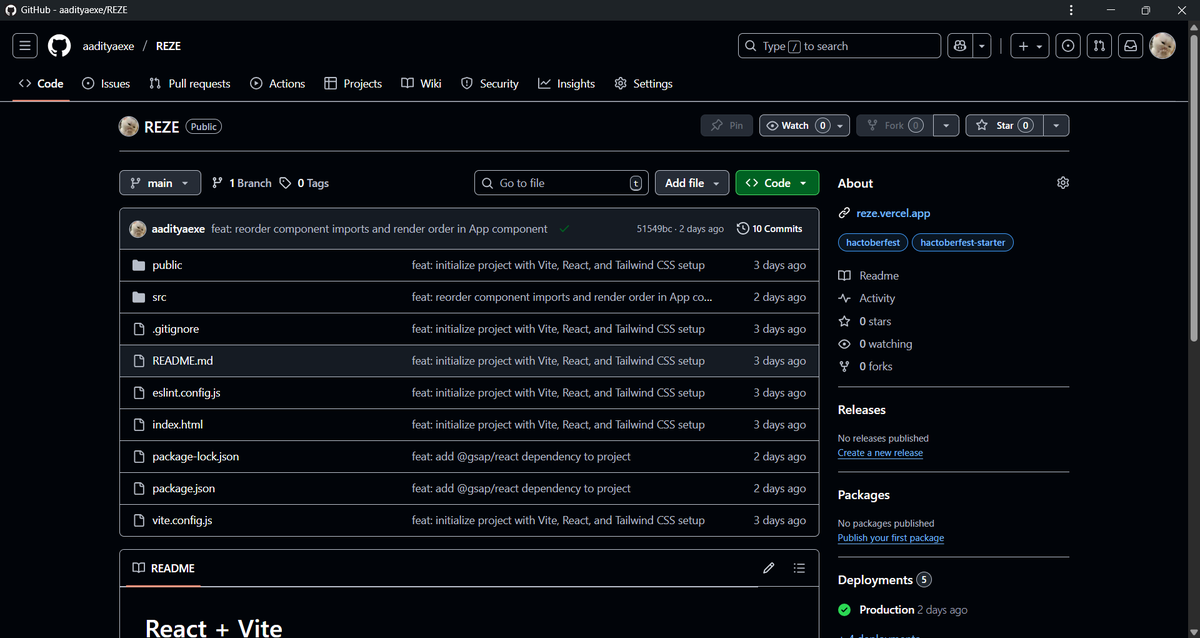This screenshot has width=1200, height=638.
Task: Open the package-lock.json file
Action: [x=195, y=457]
